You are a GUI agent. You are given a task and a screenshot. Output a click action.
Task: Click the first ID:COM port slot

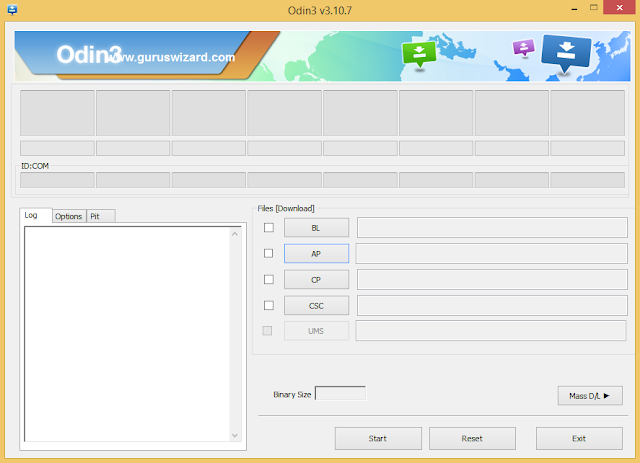pos(57,180)
